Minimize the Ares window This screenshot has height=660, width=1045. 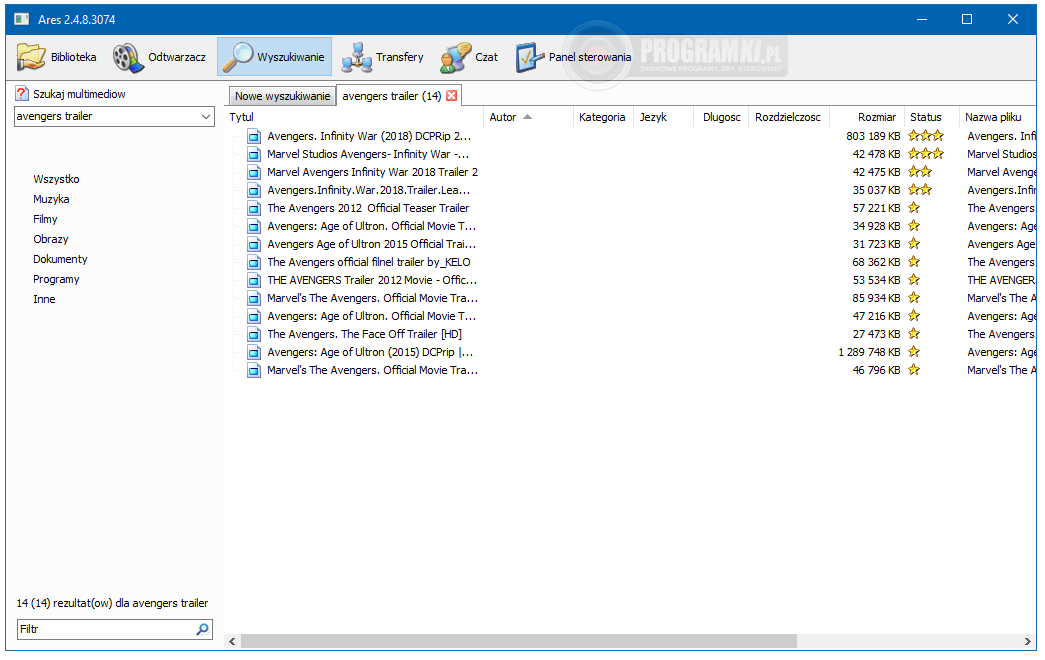pos(922,19)
